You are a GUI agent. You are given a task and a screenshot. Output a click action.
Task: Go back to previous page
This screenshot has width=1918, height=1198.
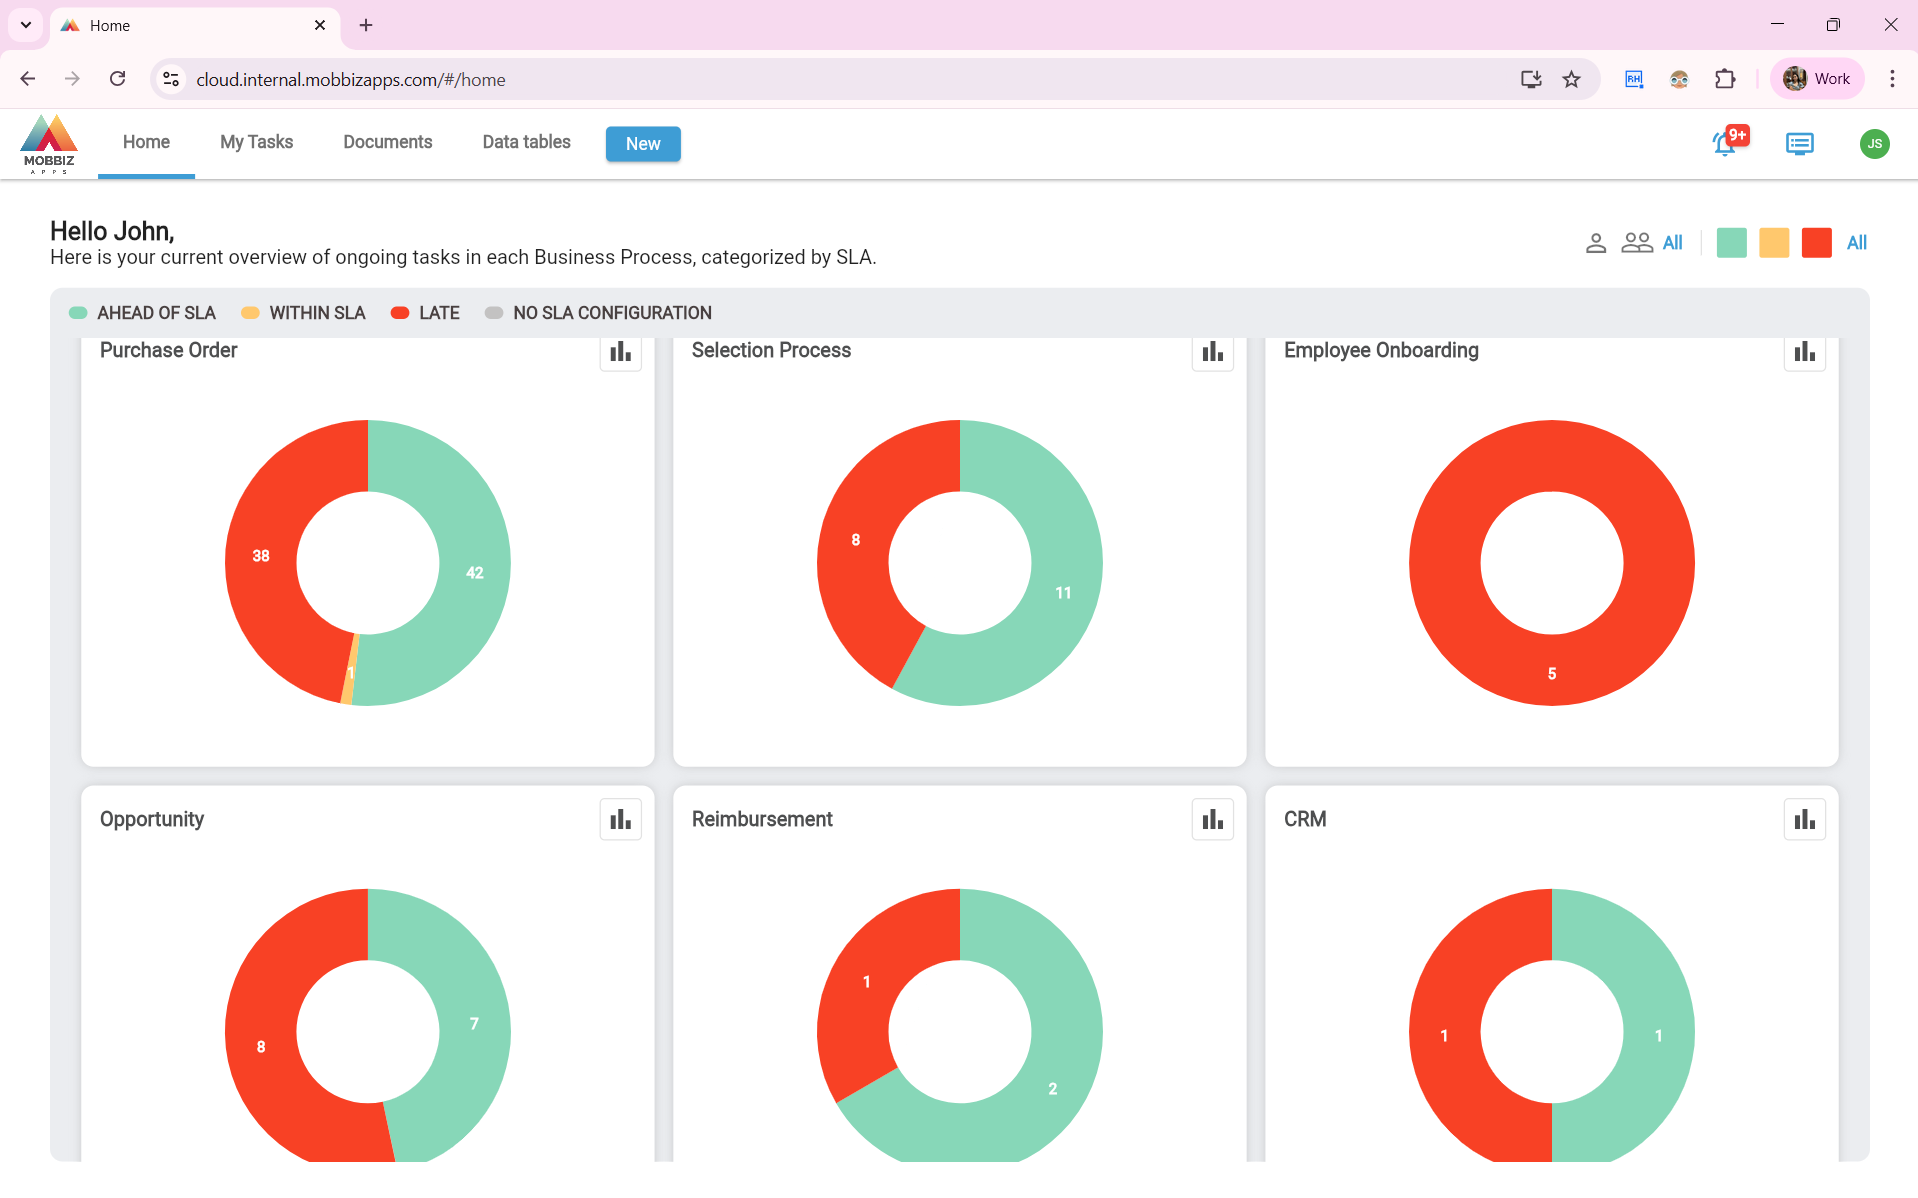(28, 79)
